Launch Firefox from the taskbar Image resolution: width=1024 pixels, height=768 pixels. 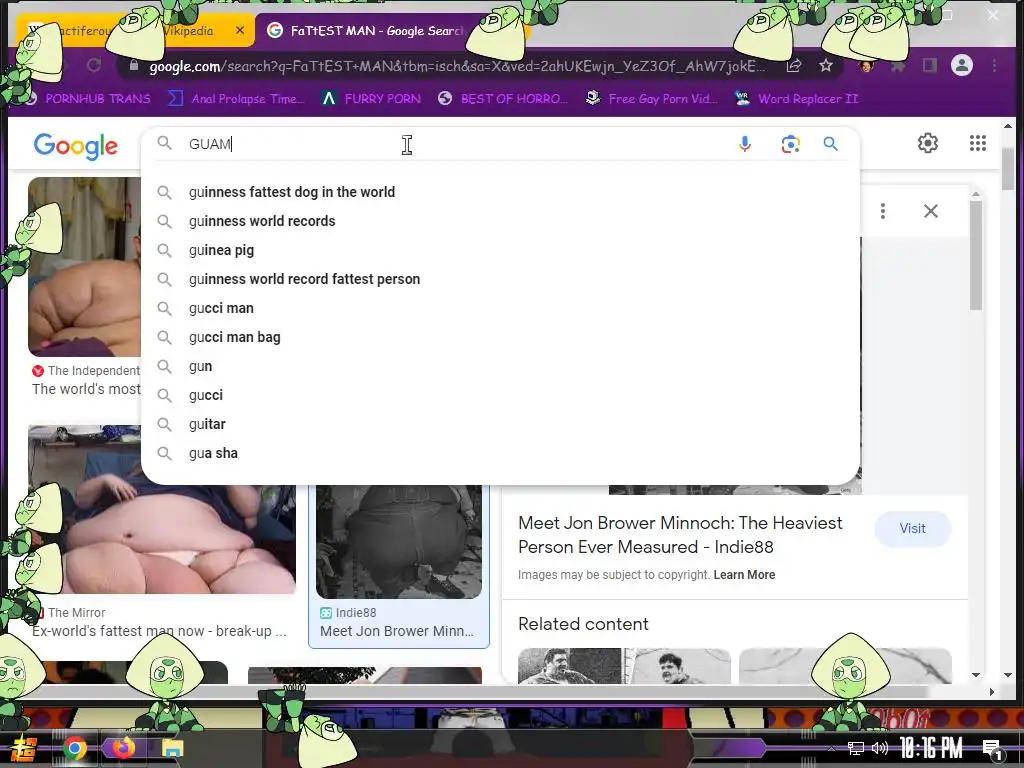tap(123, 748)
